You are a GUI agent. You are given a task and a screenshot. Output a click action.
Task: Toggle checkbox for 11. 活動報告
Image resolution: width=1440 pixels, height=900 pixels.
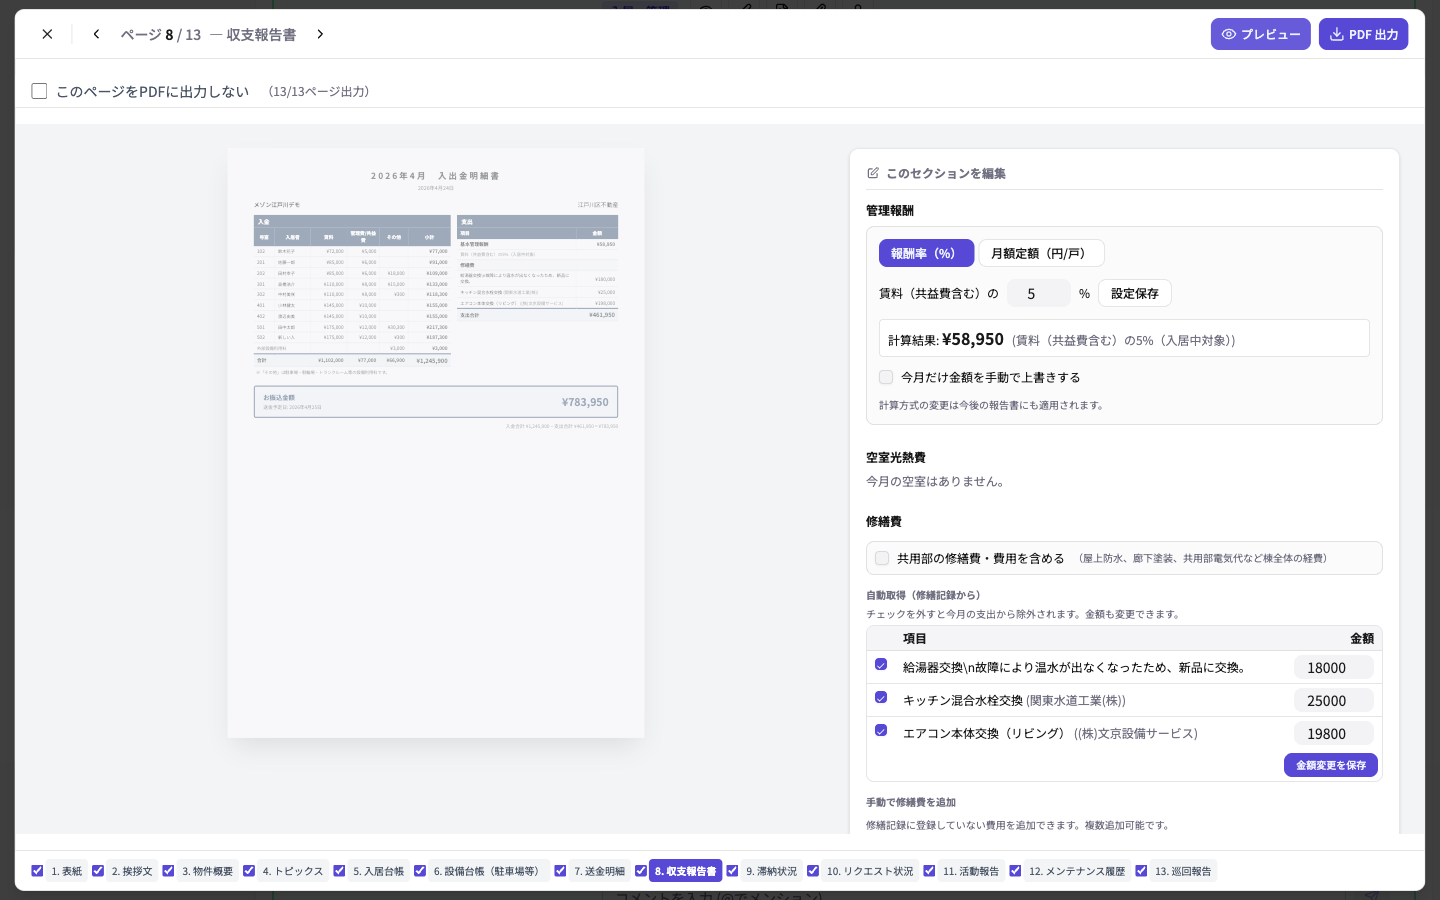tap(929, 871)
